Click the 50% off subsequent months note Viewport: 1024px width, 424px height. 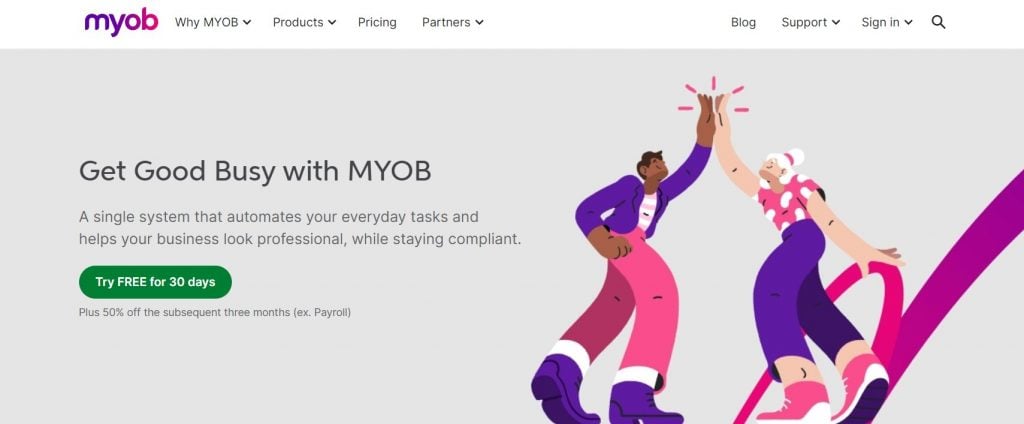pos(215,312)
